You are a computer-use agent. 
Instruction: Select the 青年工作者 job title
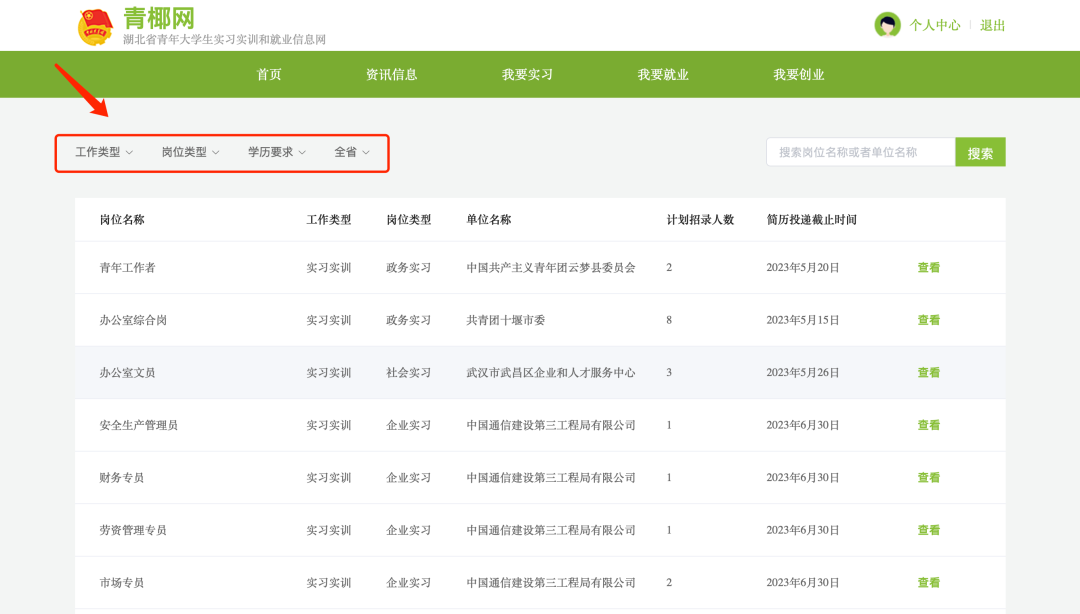[127, 267]
